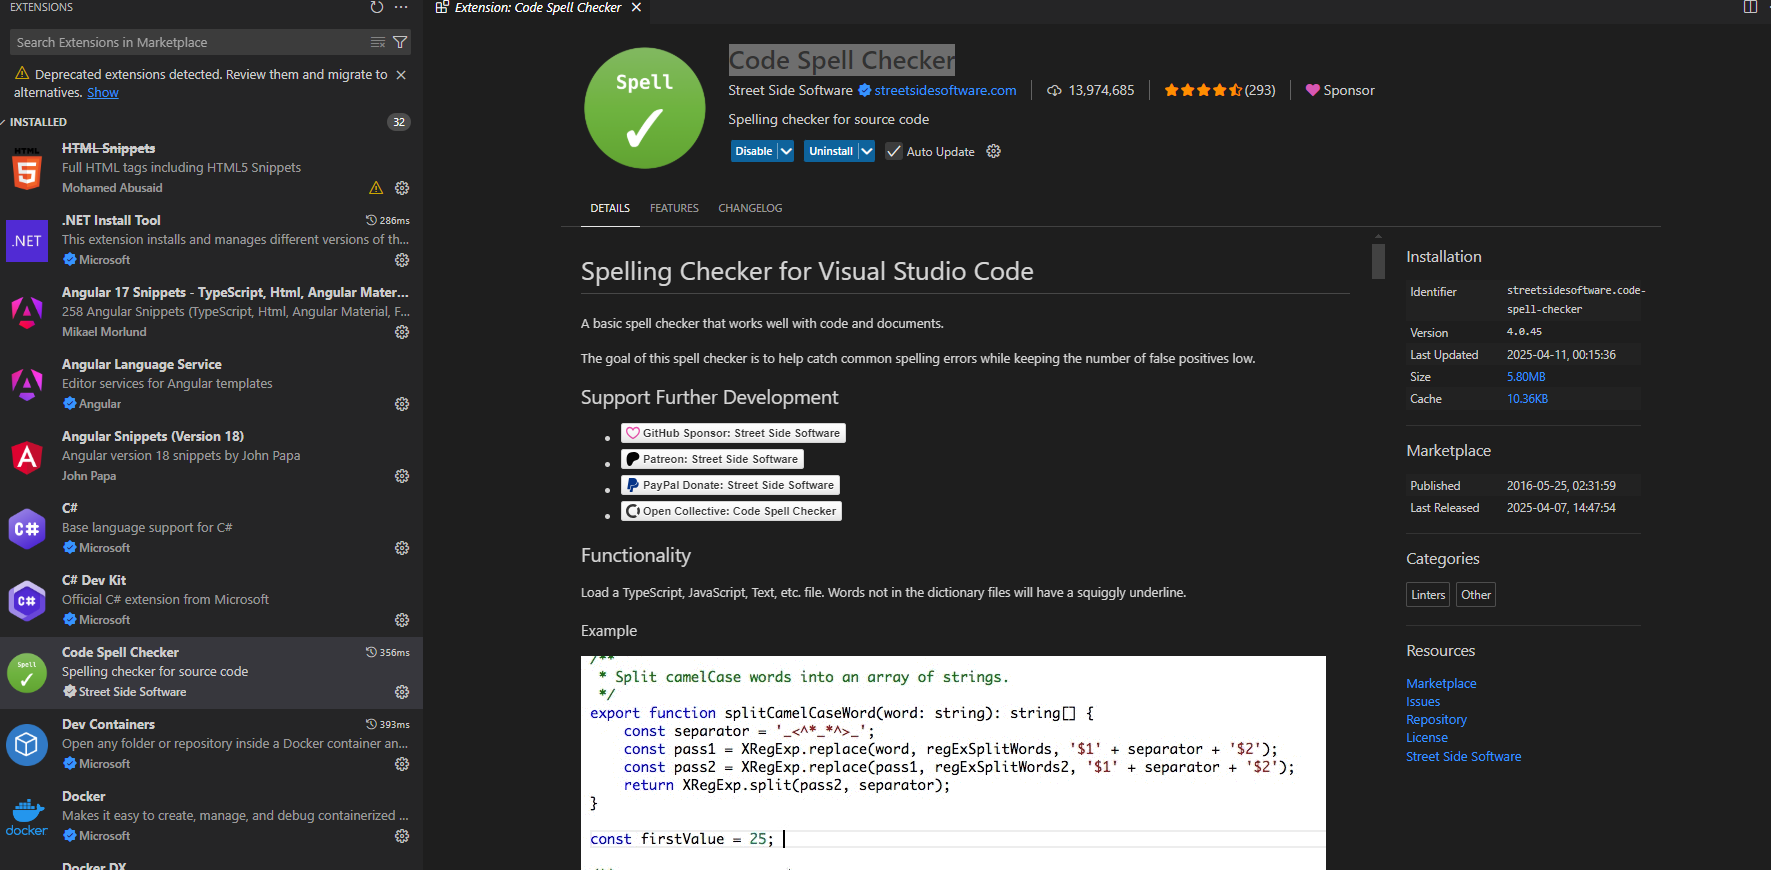
Task: Open manage gear for Code Spell Checker
Action: (402, 692)
